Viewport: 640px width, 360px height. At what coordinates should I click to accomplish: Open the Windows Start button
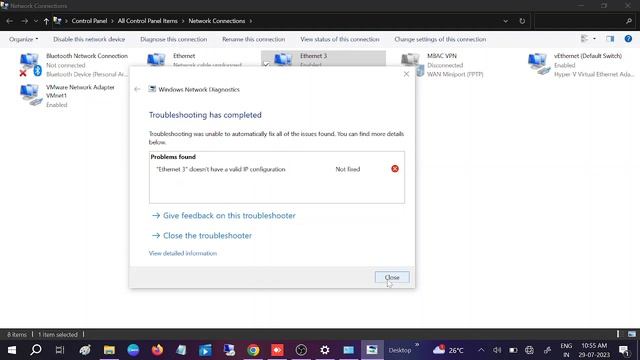(x=12, y=350)
